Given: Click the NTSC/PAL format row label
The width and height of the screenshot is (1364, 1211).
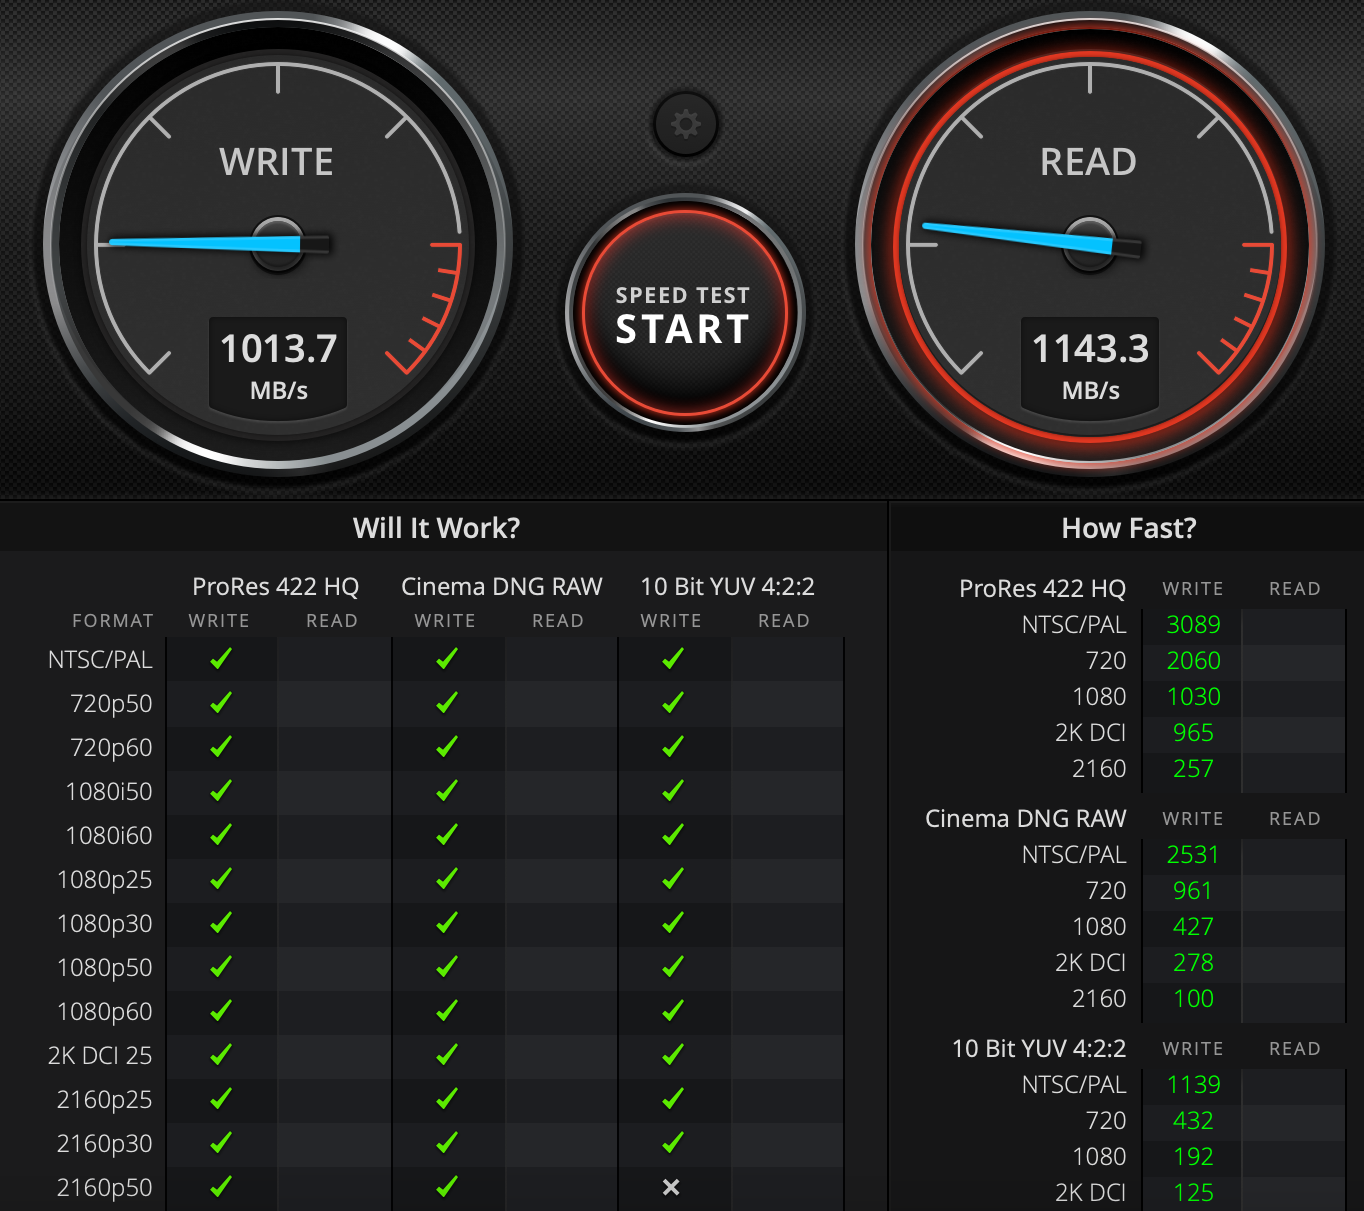Looking at the screenshot, I should [100, 660].
